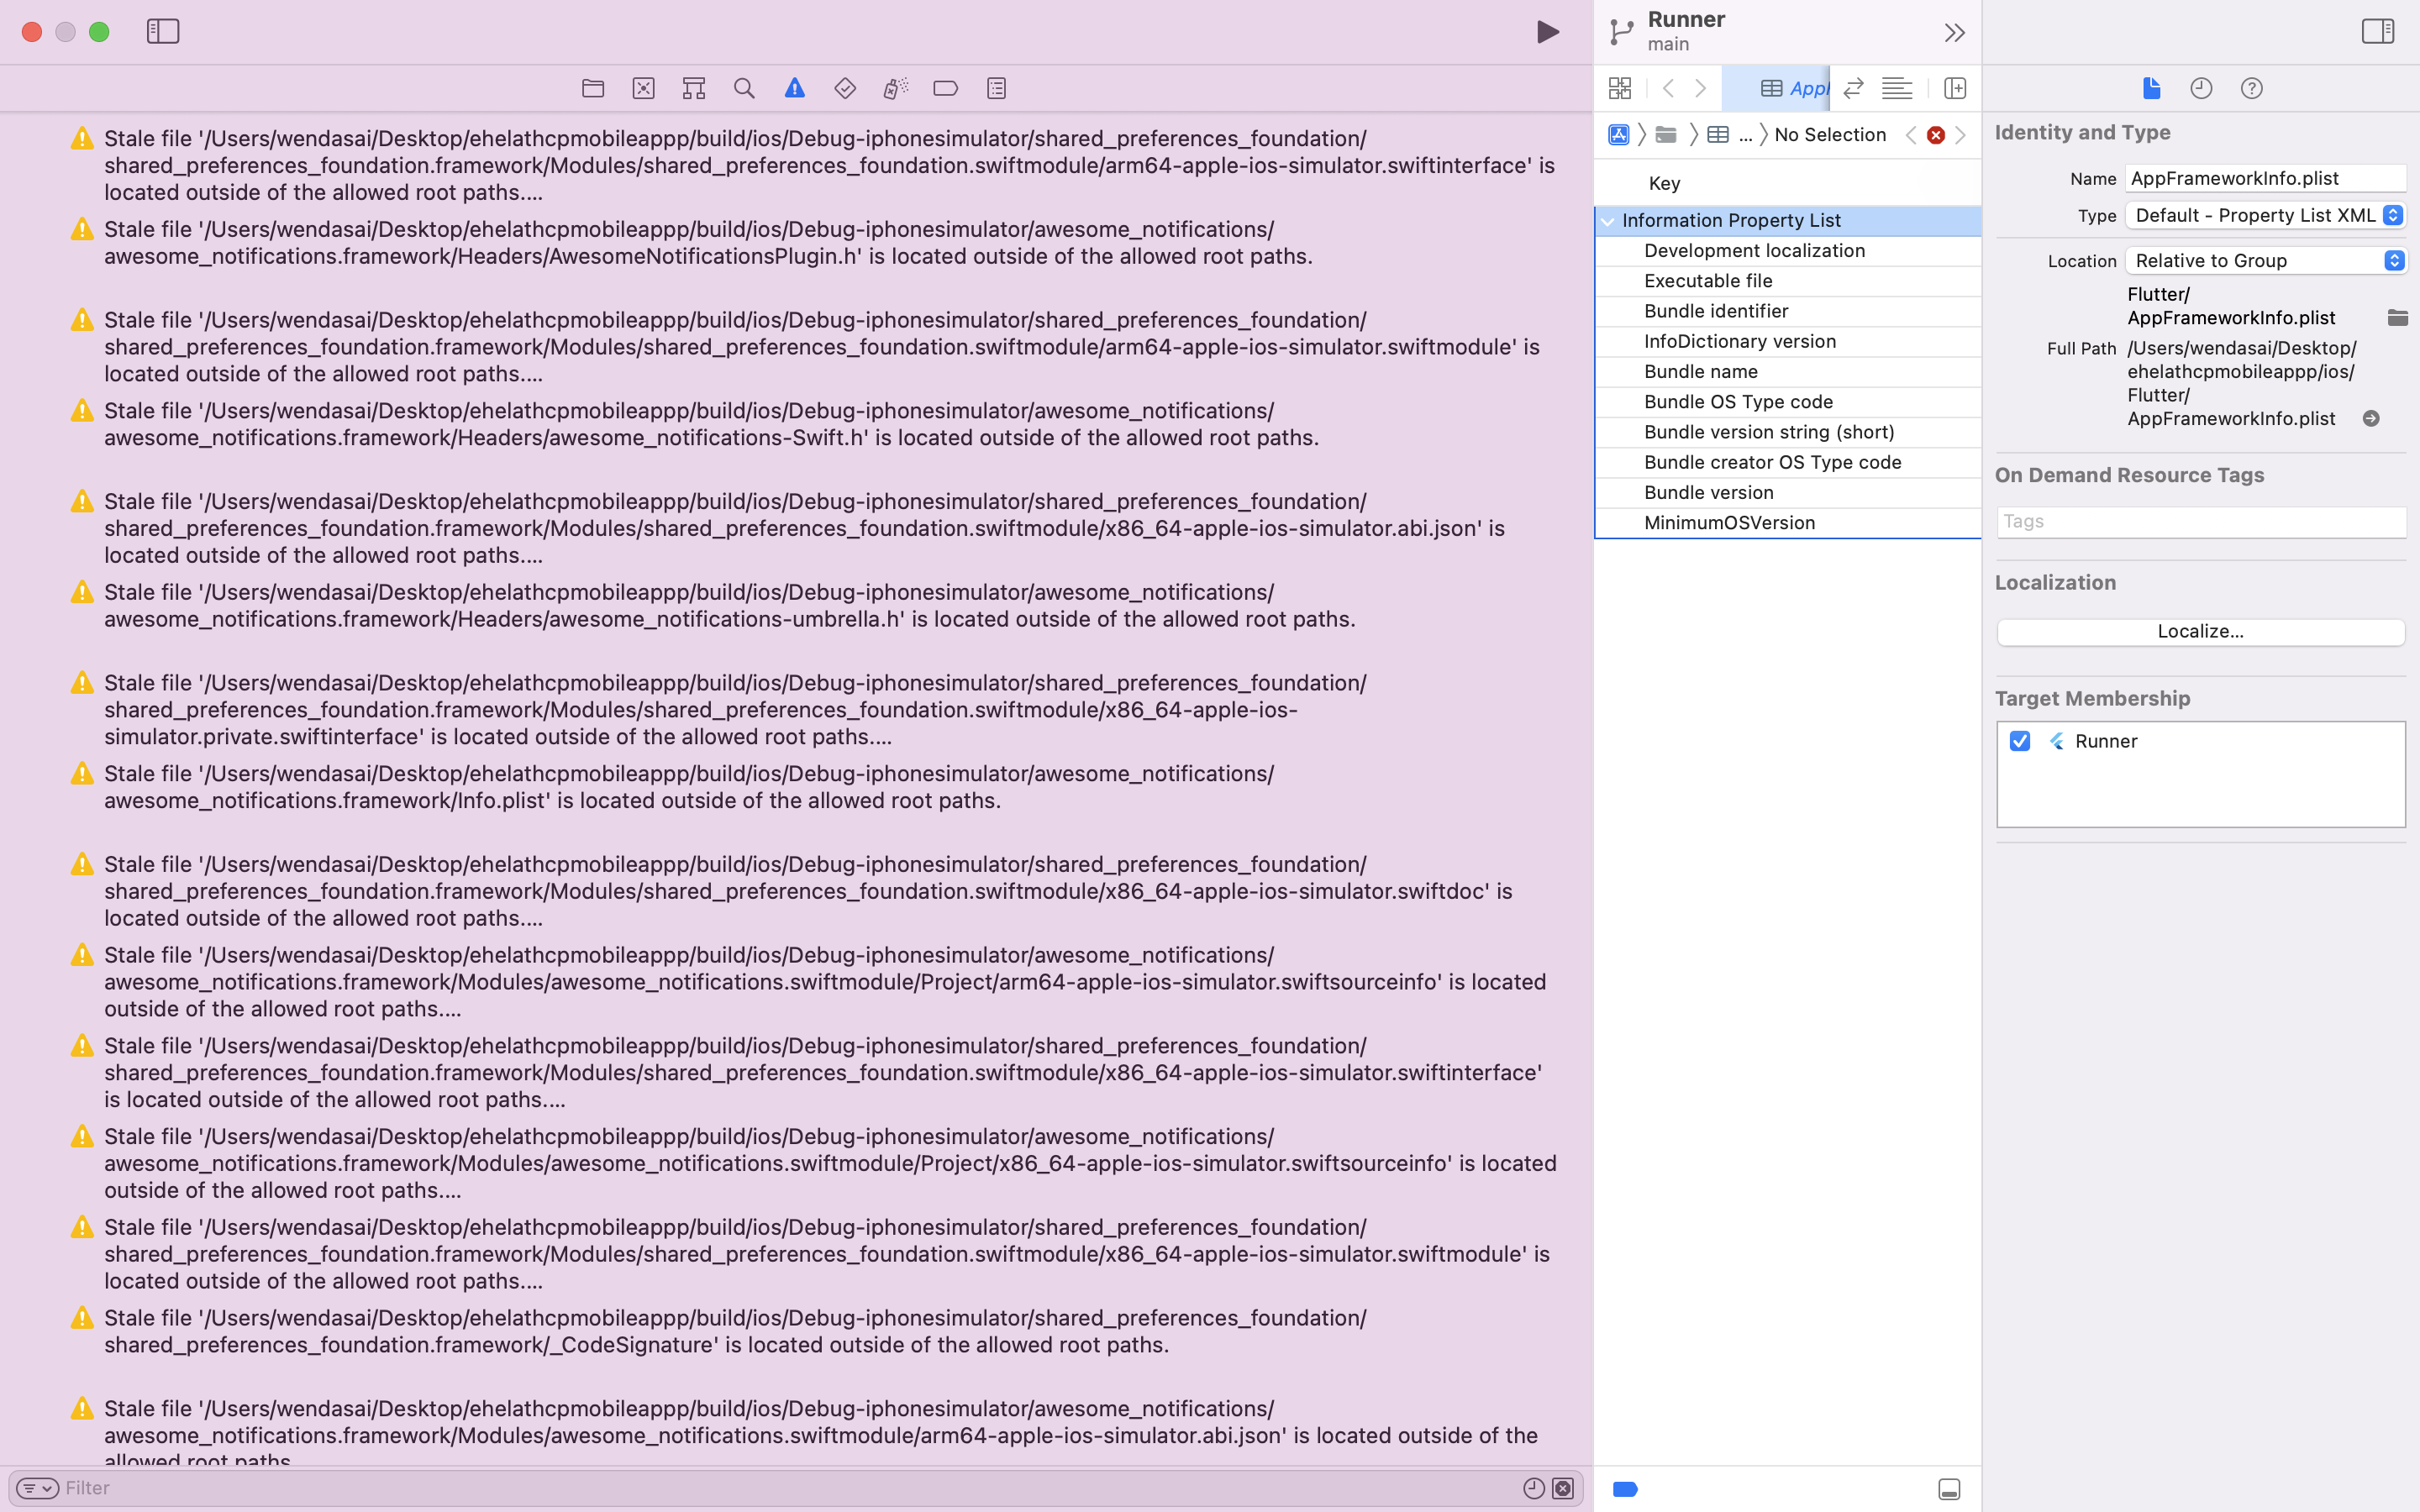Uncheck Runner in Target Membership
The width and height of the screenshot is (2420, 1512).
[x=2020, y=741]
